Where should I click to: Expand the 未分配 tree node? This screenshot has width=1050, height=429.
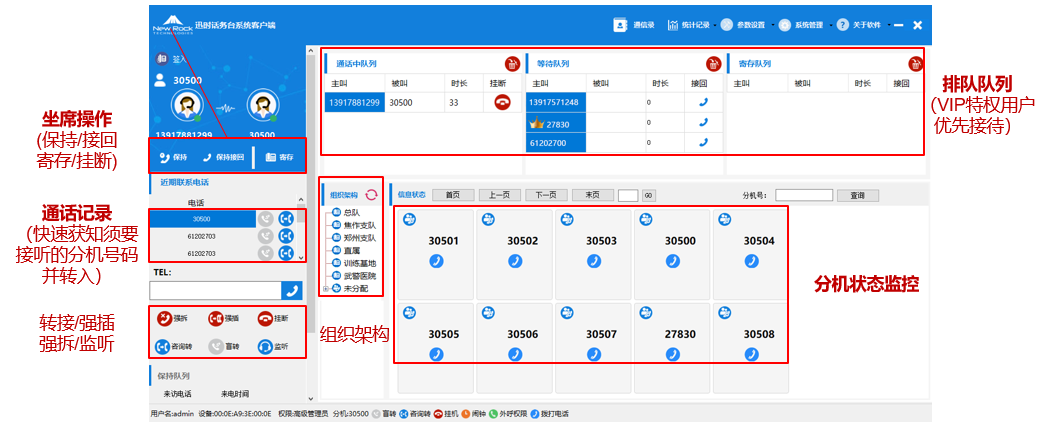click(x=325, y=288)
